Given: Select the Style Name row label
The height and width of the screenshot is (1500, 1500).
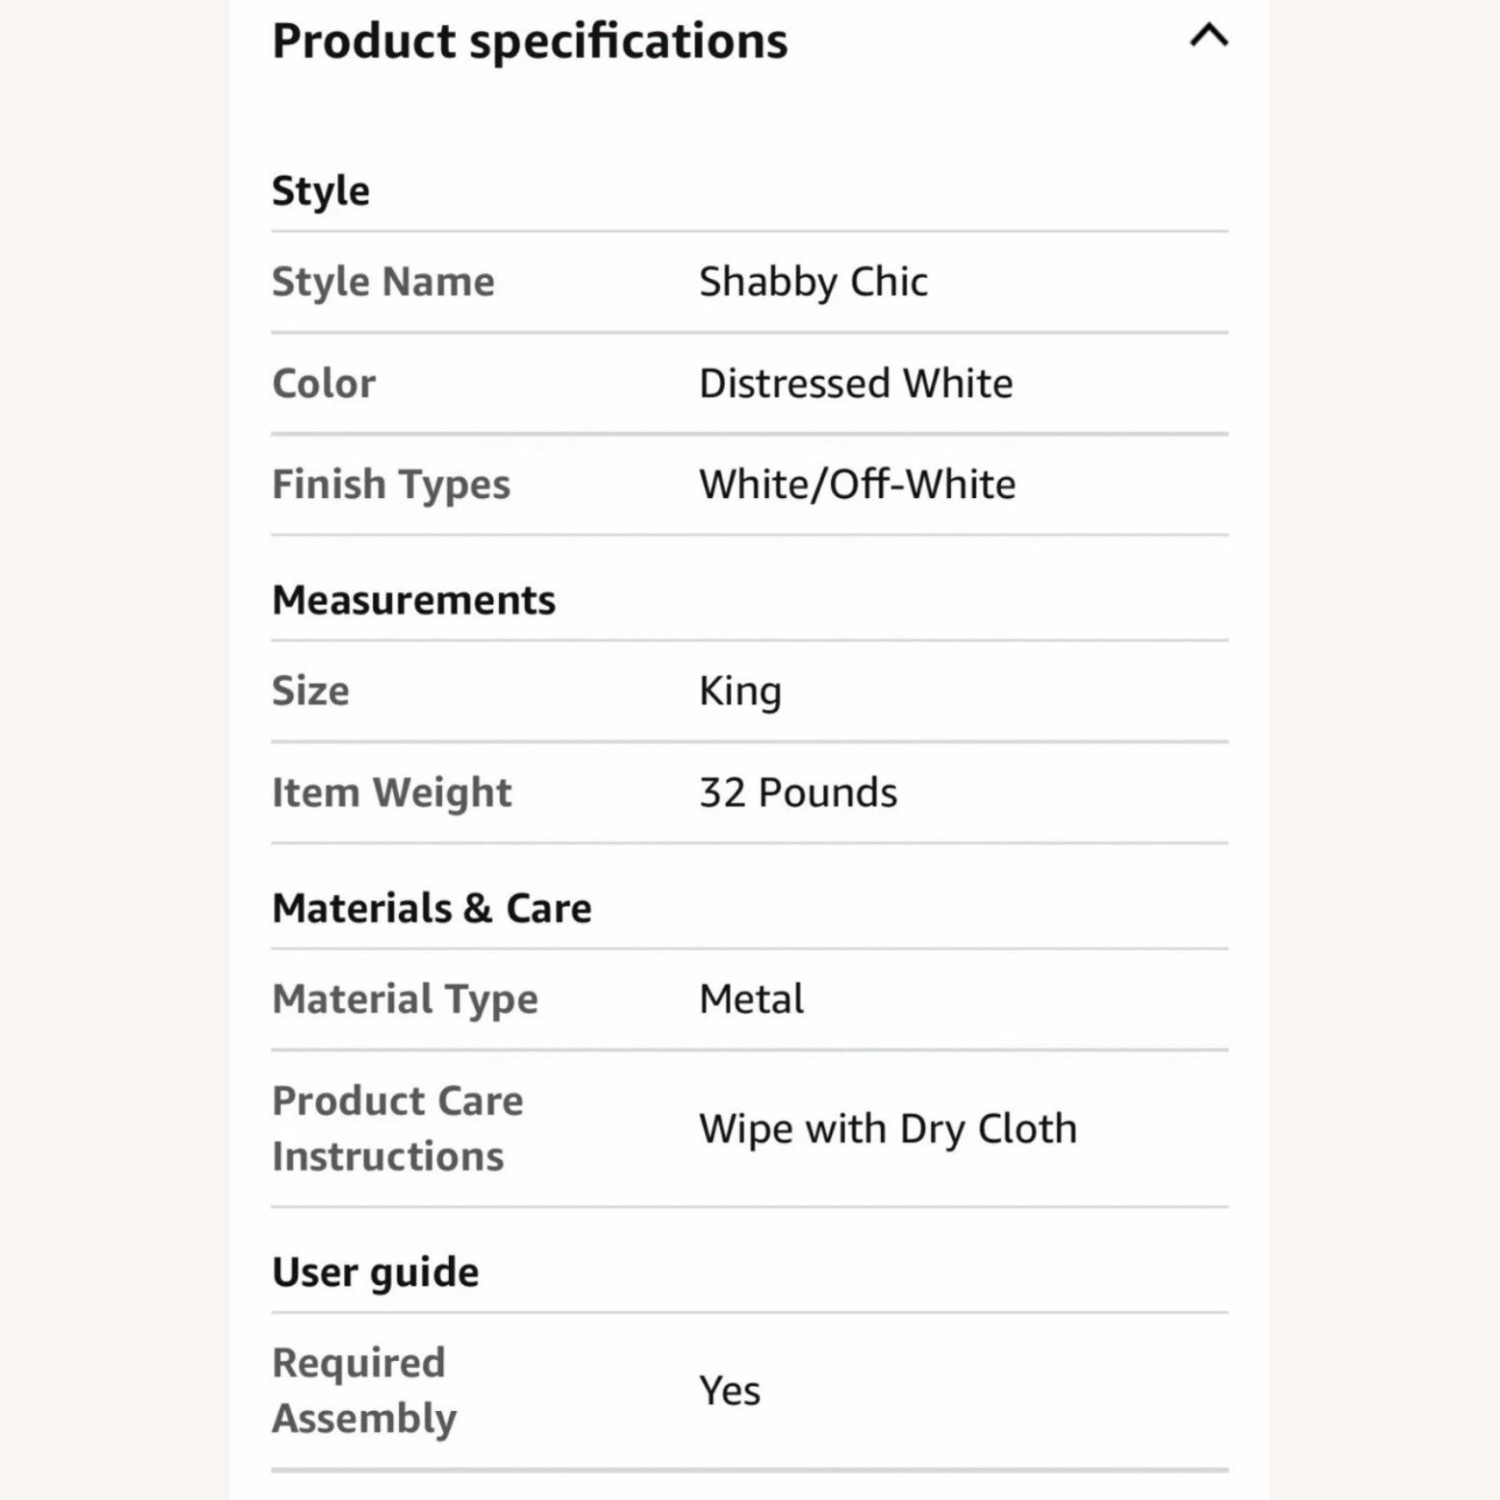Looking at the screenshot, I should [x=383, y=282].
